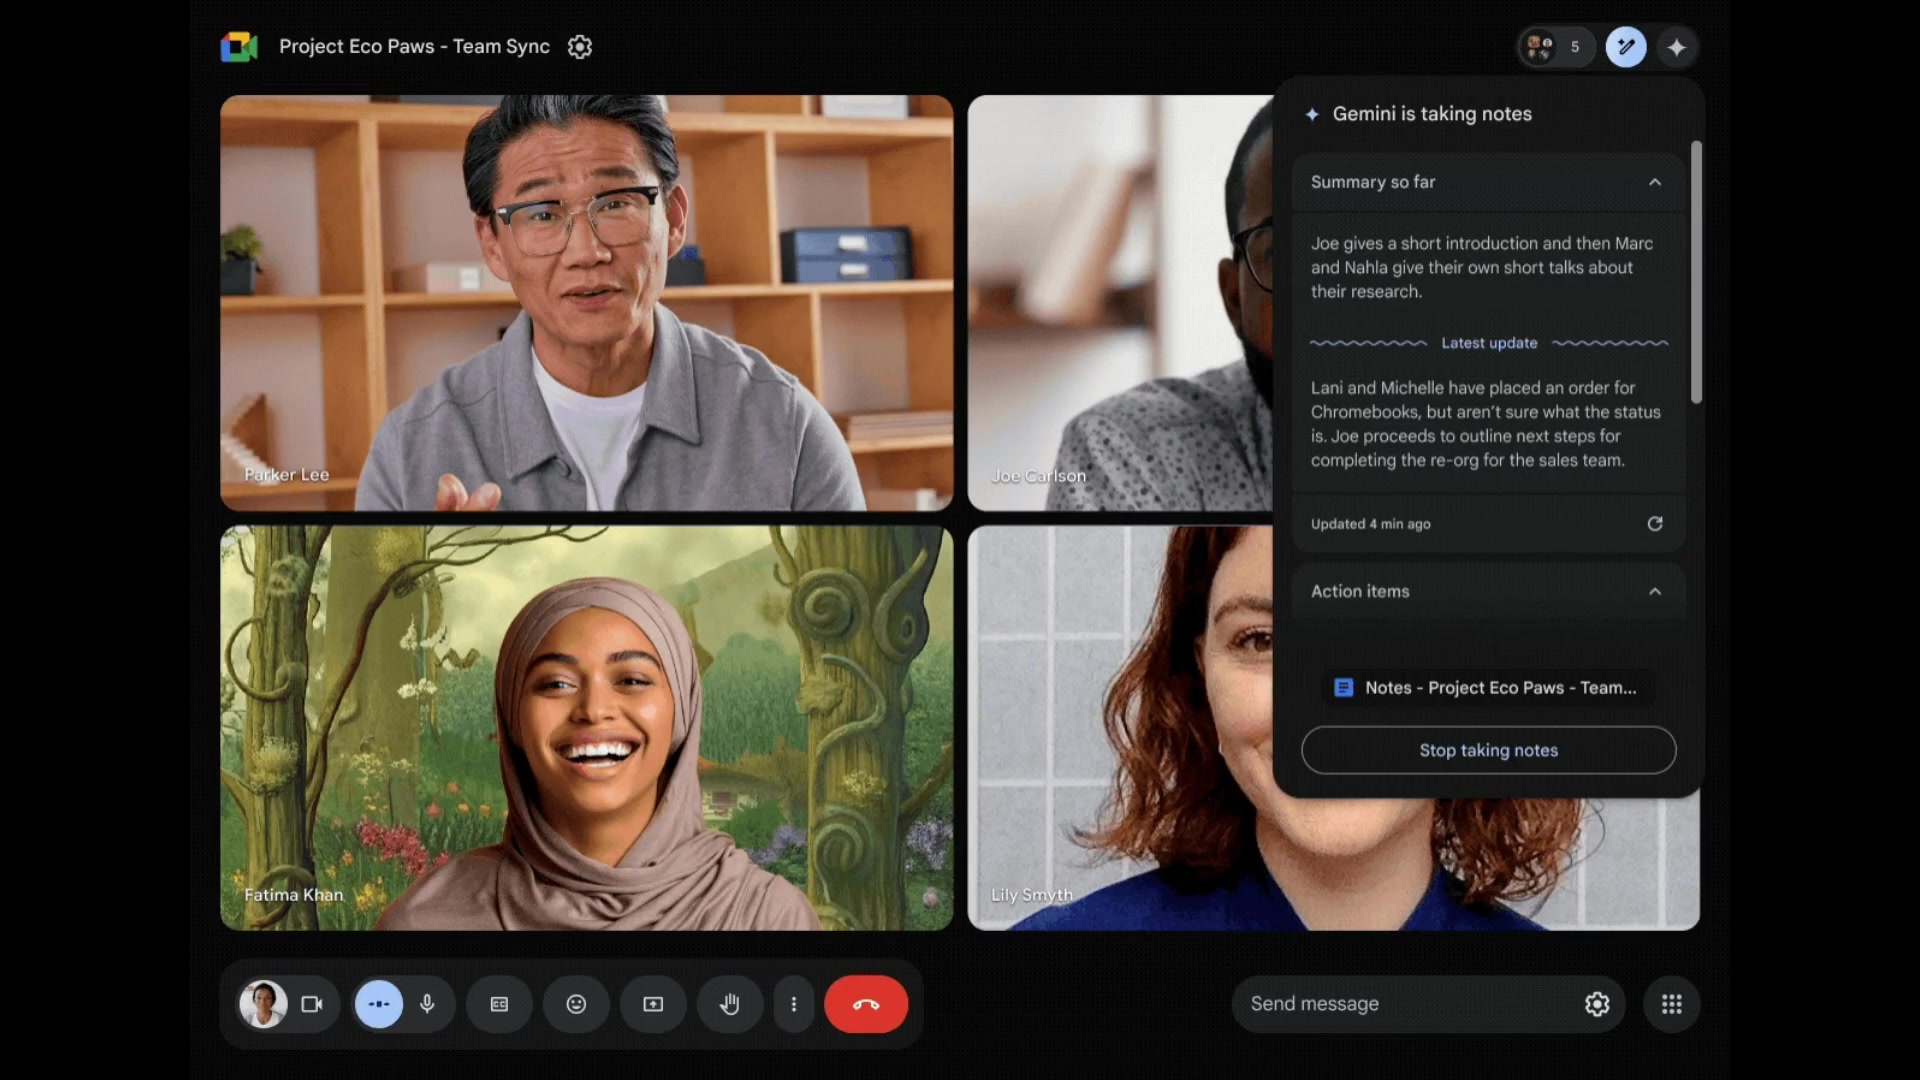The height and width of the screenshot is (1080, 1920).
Task: Open meeting settings gear beside the title
Action: (580, 47)
